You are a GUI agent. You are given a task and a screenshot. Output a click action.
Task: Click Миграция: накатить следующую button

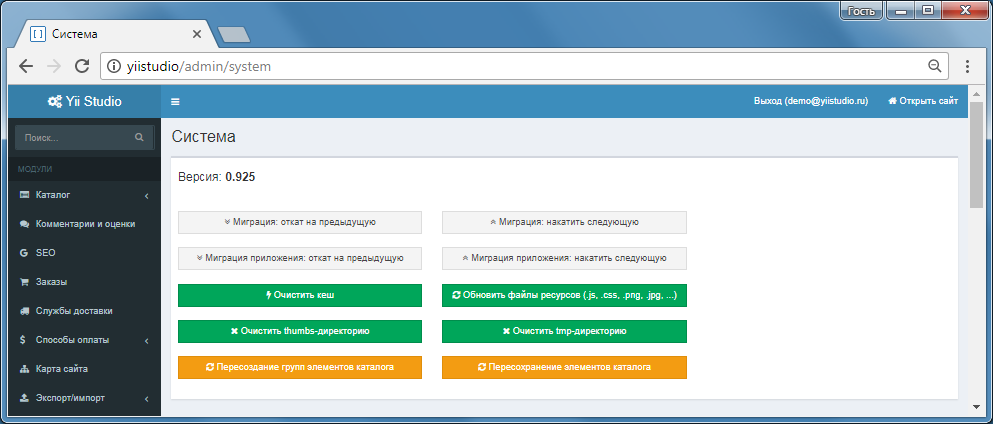click(564, 222)
